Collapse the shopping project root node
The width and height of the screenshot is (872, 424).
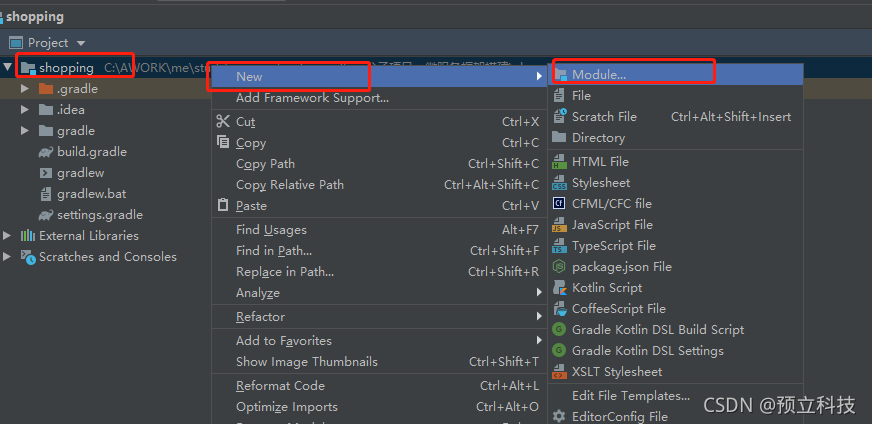7,67
